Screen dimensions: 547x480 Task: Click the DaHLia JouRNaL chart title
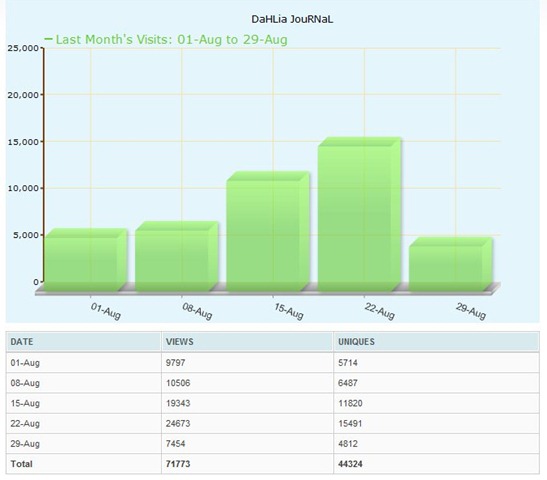click(292, 19)
